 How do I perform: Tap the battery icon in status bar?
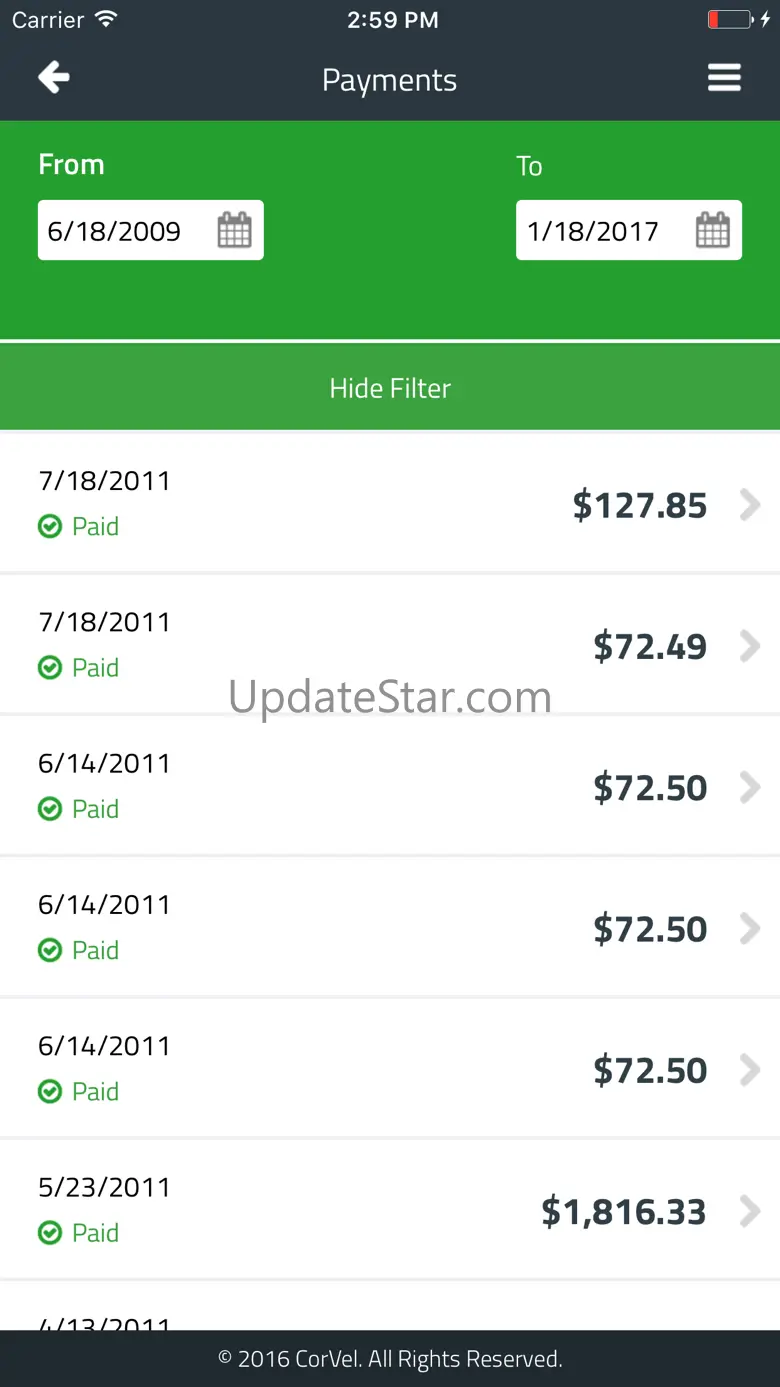point(729,20)
